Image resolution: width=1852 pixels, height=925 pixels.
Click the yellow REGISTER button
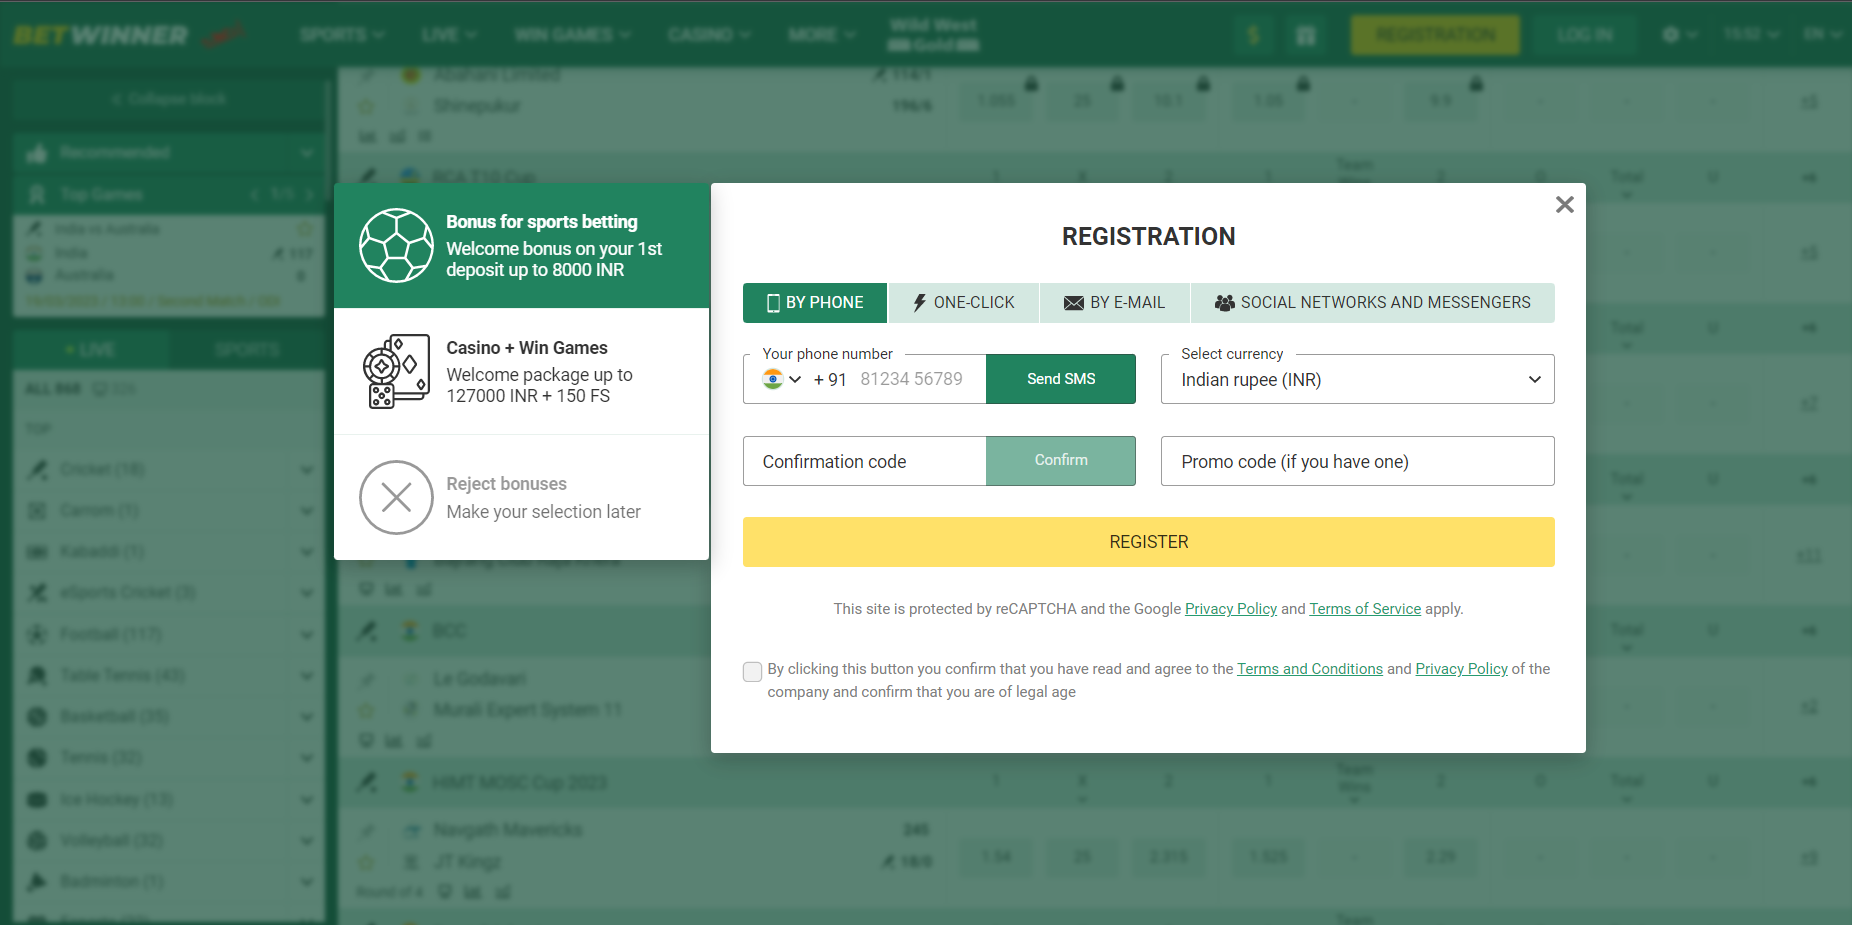pyautogui.click(x=1149, y=542)
